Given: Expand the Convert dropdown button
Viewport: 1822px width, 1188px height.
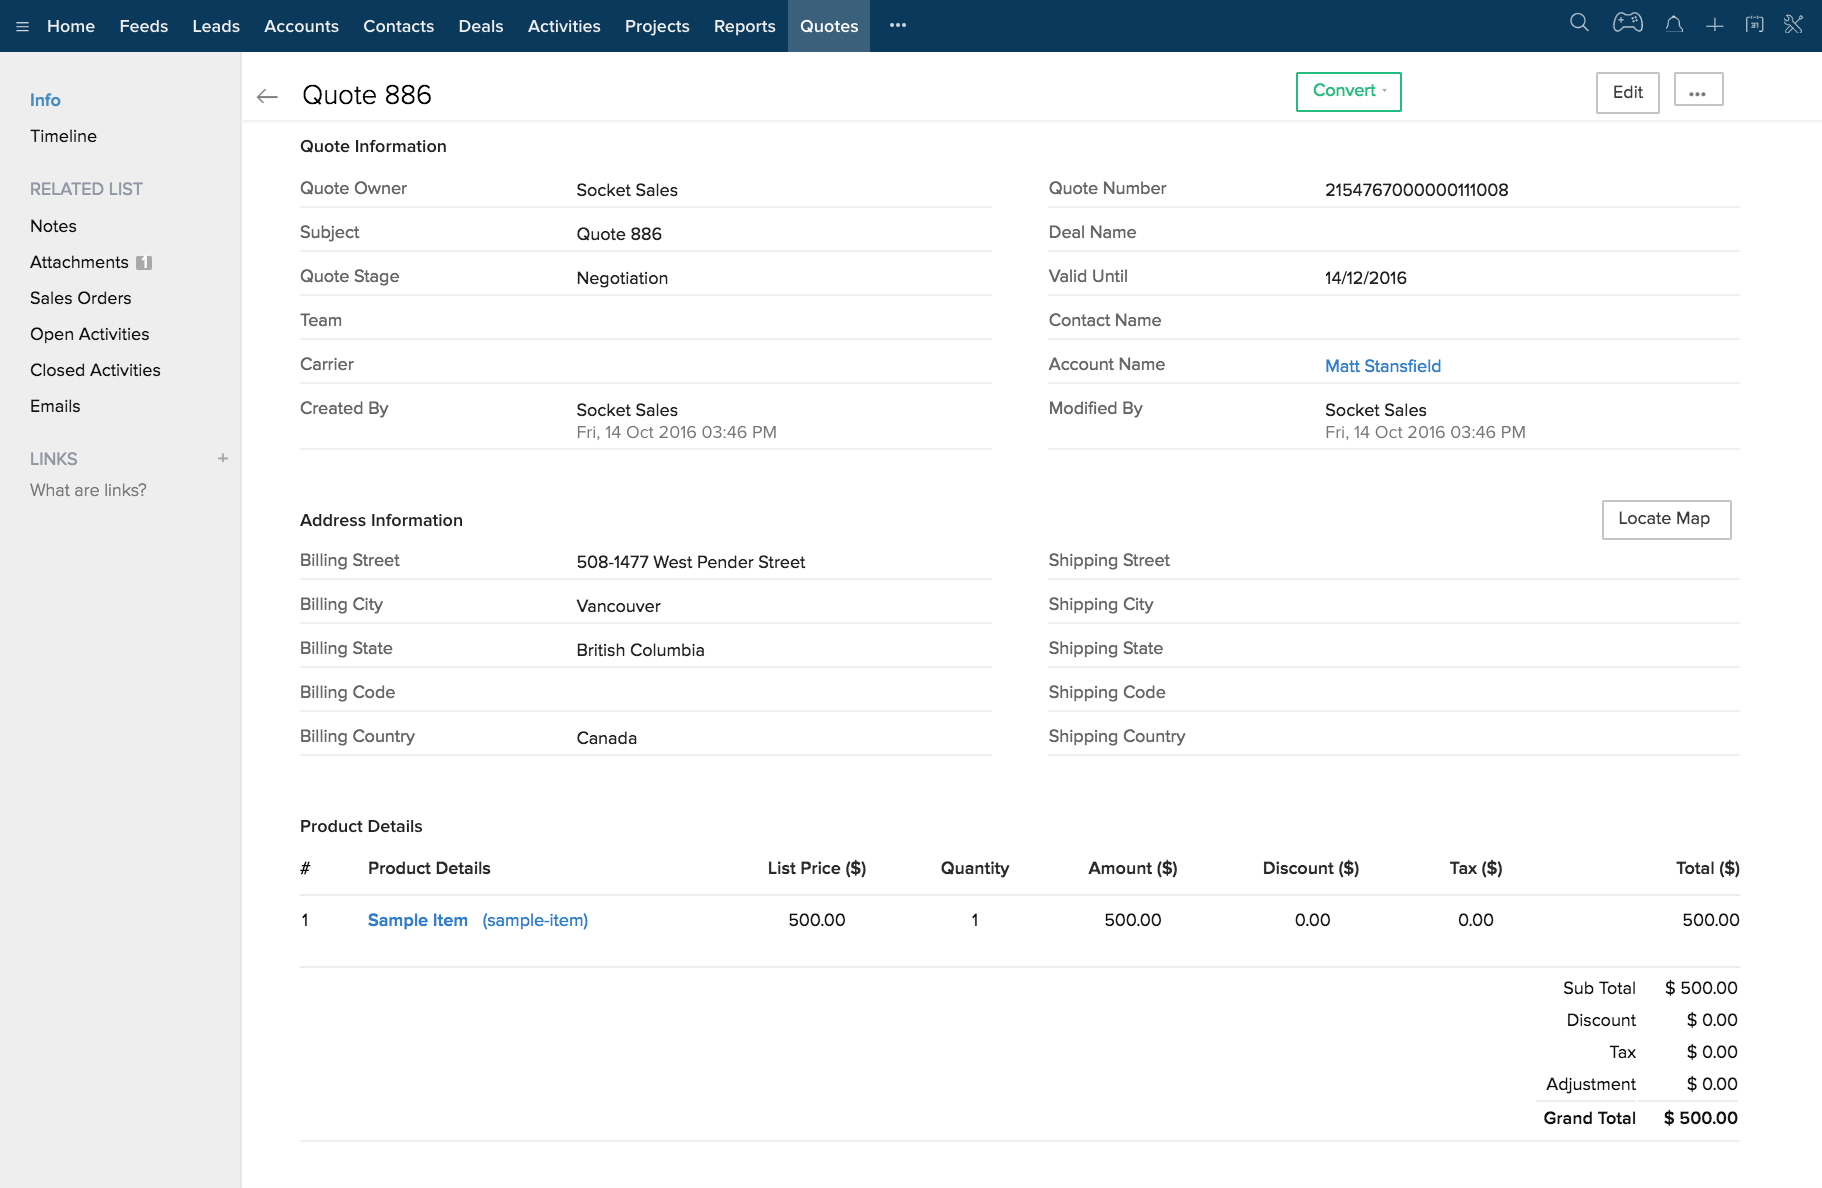Looking at the screenshot, I should point(1348,91).
